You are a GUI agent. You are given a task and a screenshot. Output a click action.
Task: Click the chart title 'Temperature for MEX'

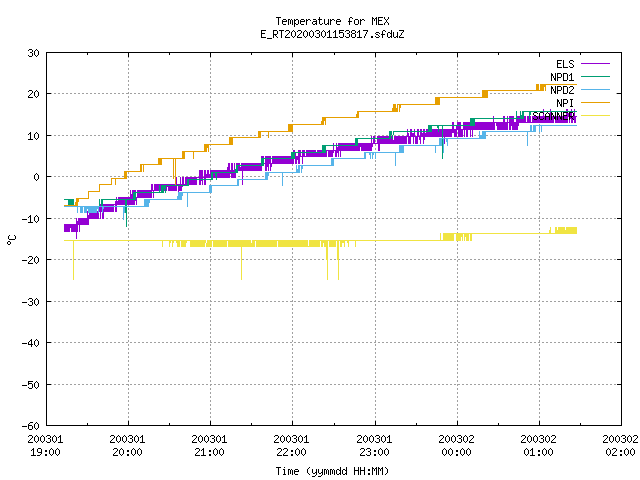point(332,21)
